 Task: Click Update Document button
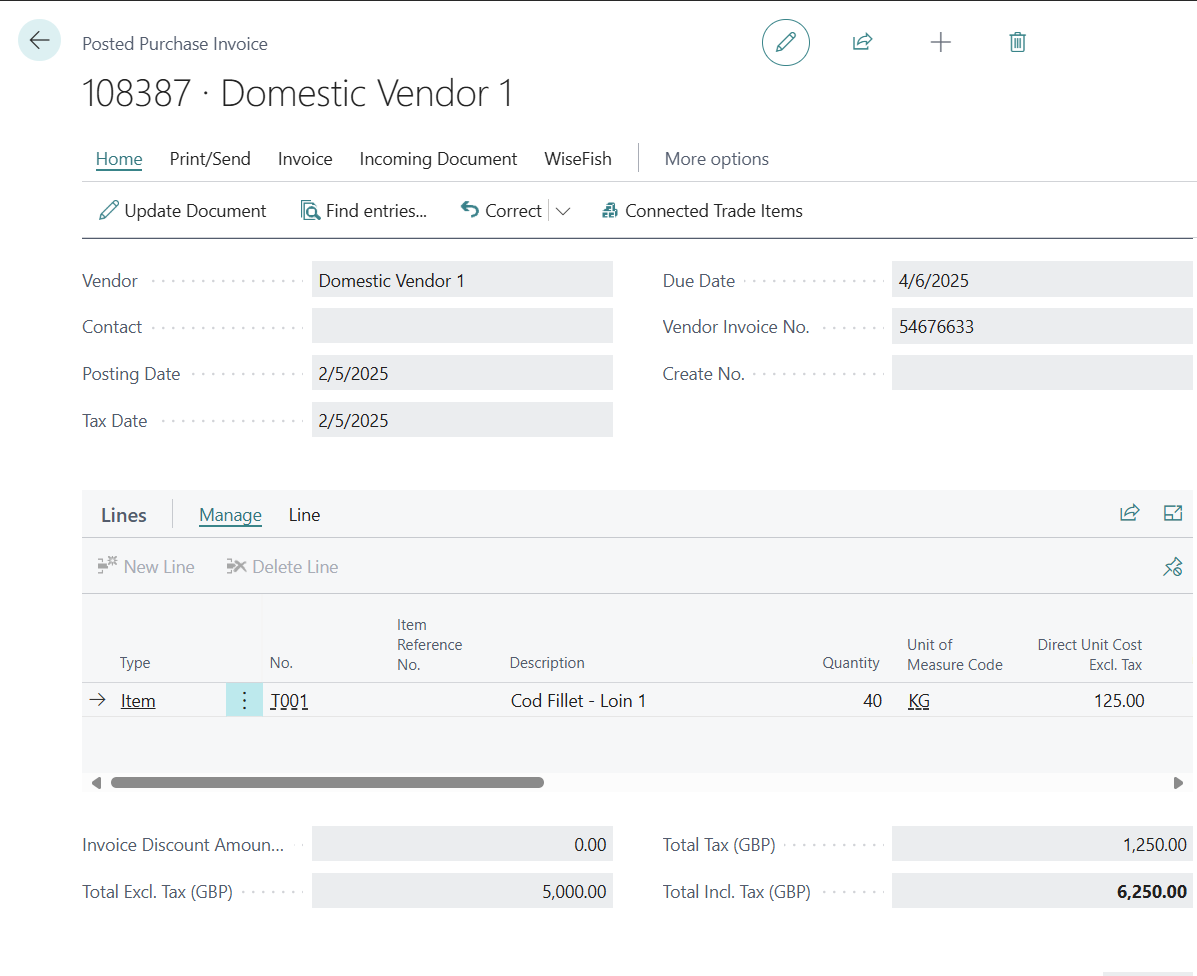point(183,211)
